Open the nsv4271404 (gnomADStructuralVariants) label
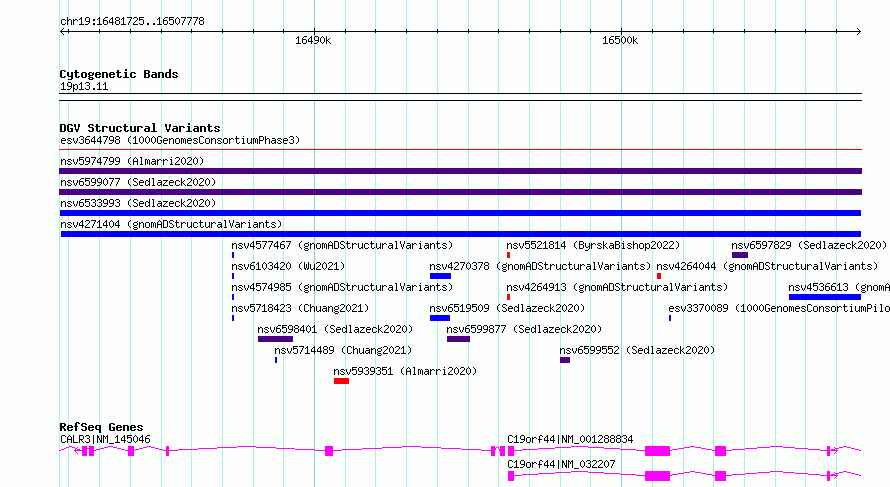The image size is (890, 487). [x=171, y=224]
